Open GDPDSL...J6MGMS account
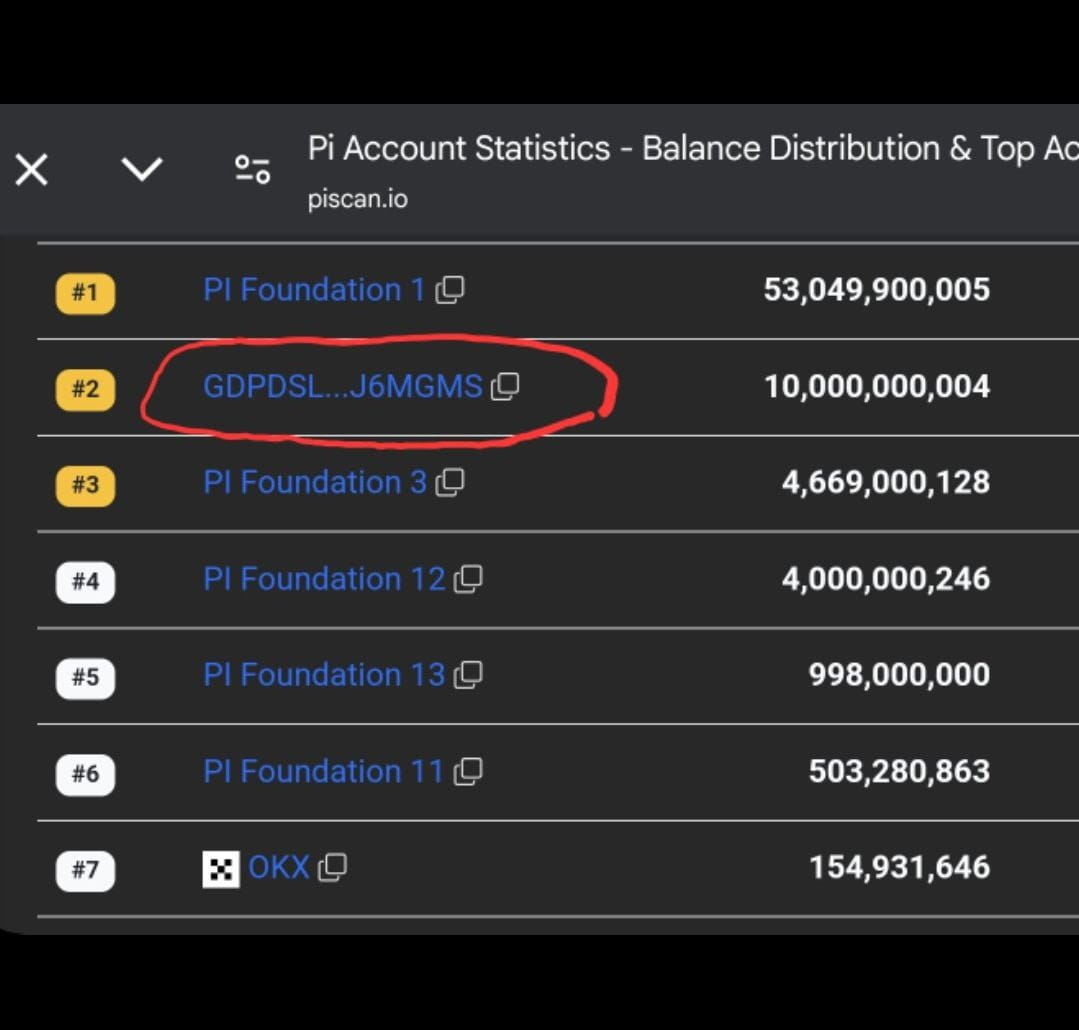Image resolution: width=1079 pixels, height=1030 pixels. pyautogui.click(x=343, y=386)
